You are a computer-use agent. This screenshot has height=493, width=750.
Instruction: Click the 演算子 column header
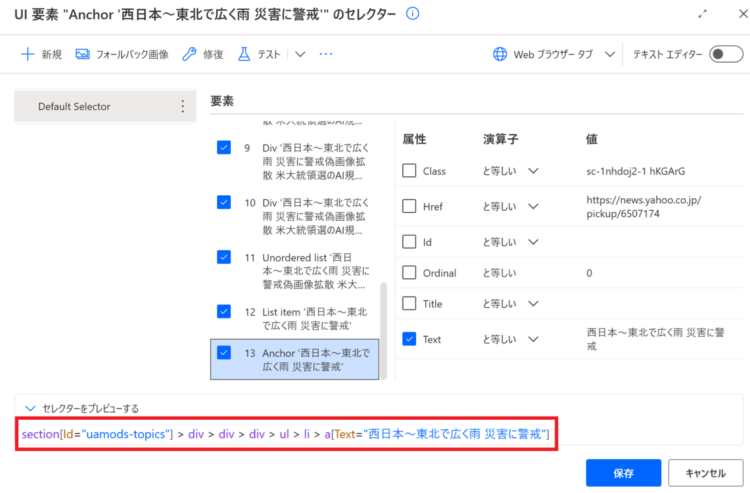500,139
